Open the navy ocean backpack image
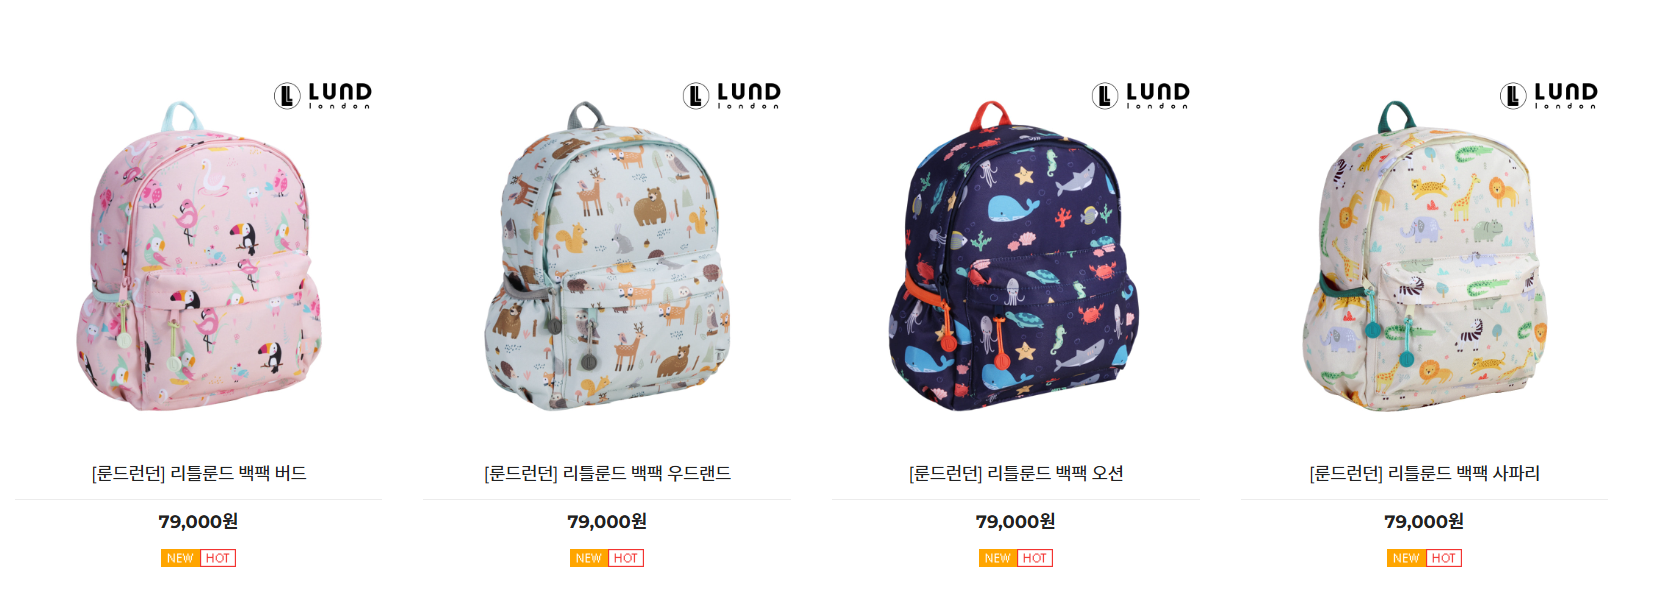The height and width of the screenshot is (599, 1669). 1014,256
